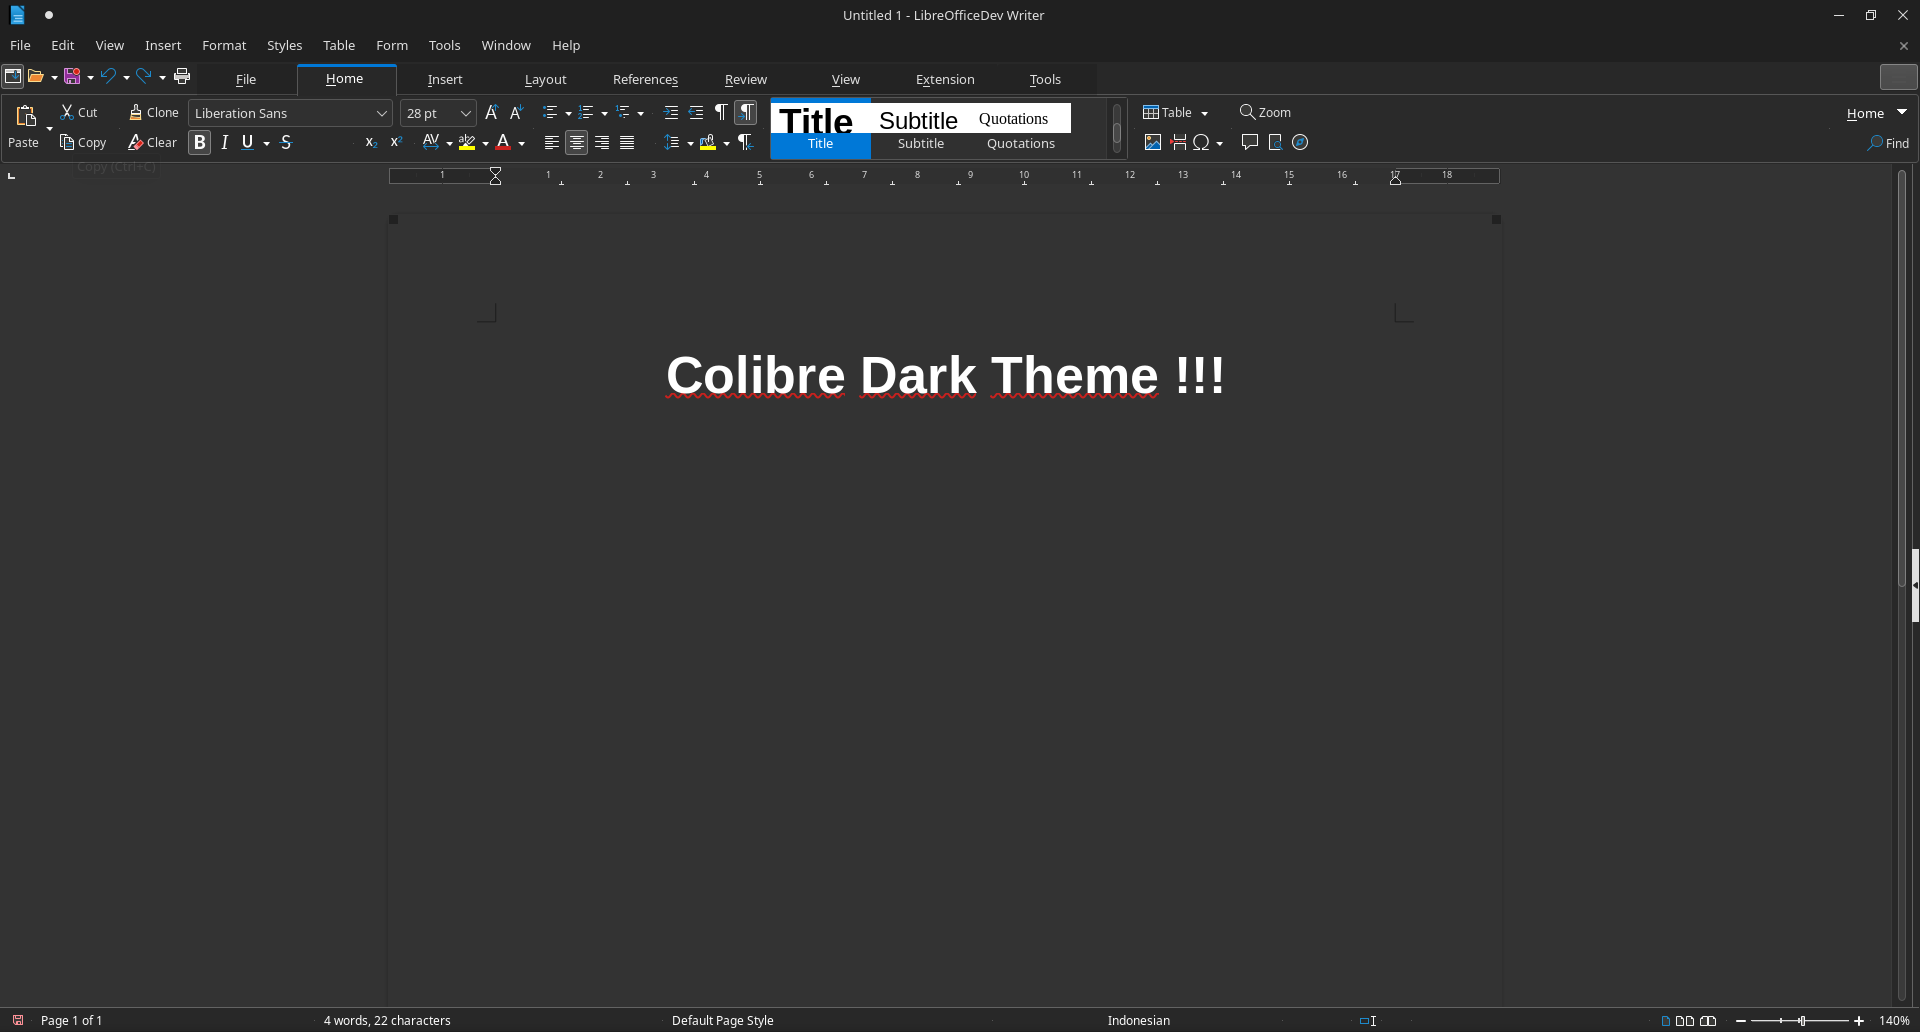Viewport: 1920px width, 1032px height.
Task: Switch to book view layout
Action: [x=1708, y=1021]
